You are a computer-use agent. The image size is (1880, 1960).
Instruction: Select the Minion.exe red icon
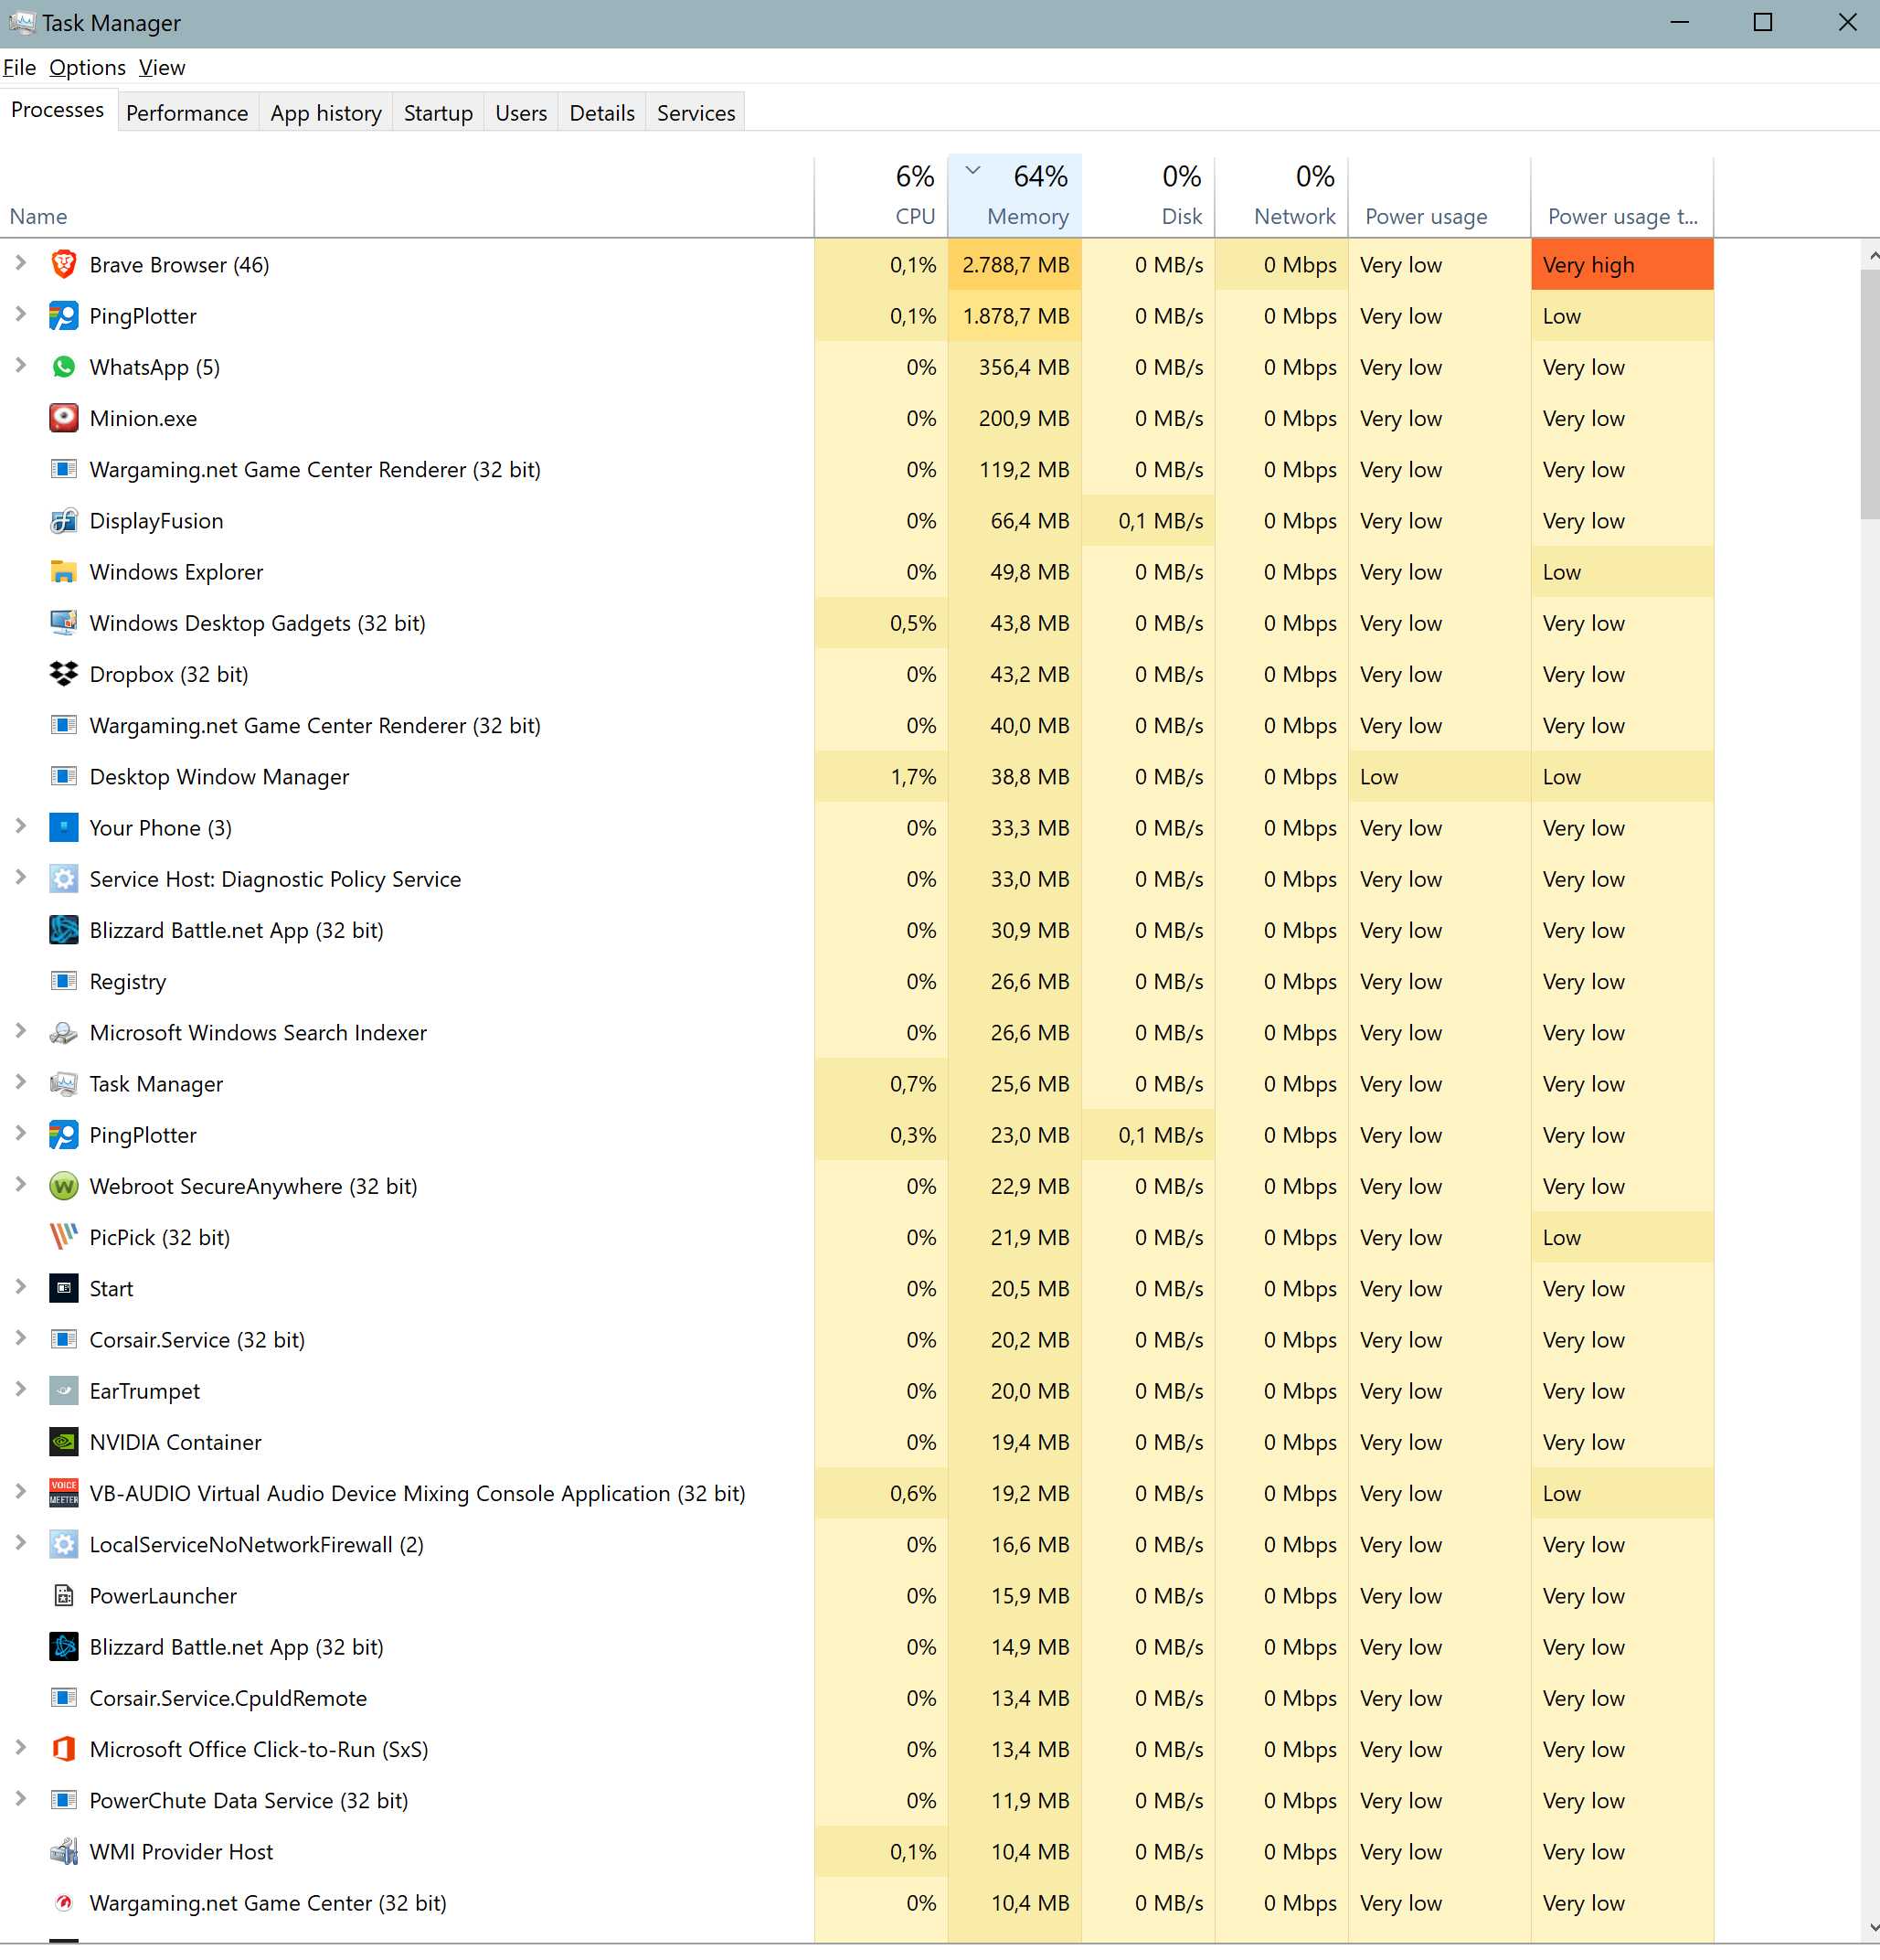coord(63,418)
